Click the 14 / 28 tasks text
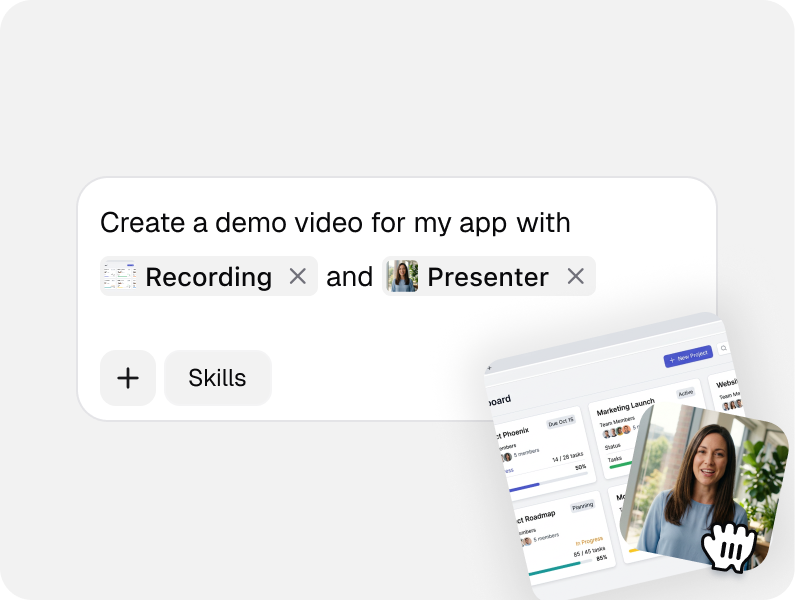 (567, 457)
